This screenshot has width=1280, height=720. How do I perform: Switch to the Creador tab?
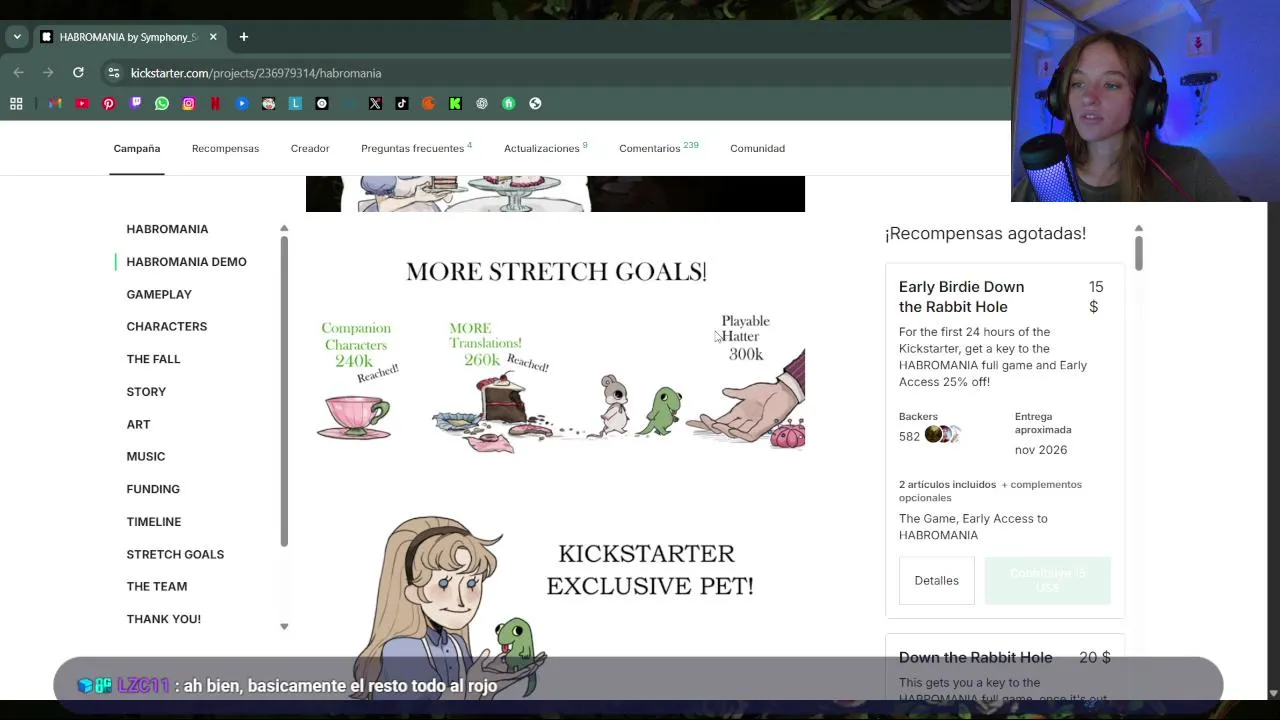310,148
